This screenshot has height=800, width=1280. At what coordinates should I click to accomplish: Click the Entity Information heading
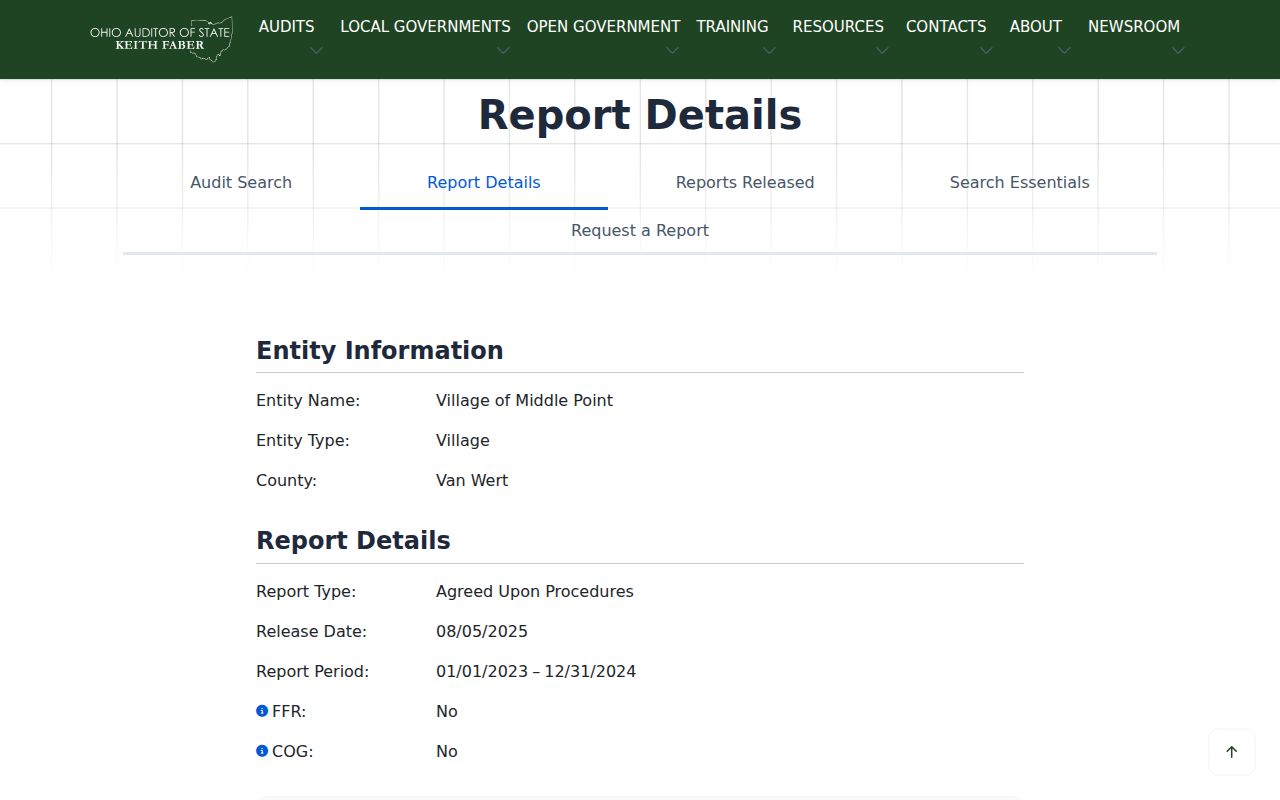pos(380,350)
